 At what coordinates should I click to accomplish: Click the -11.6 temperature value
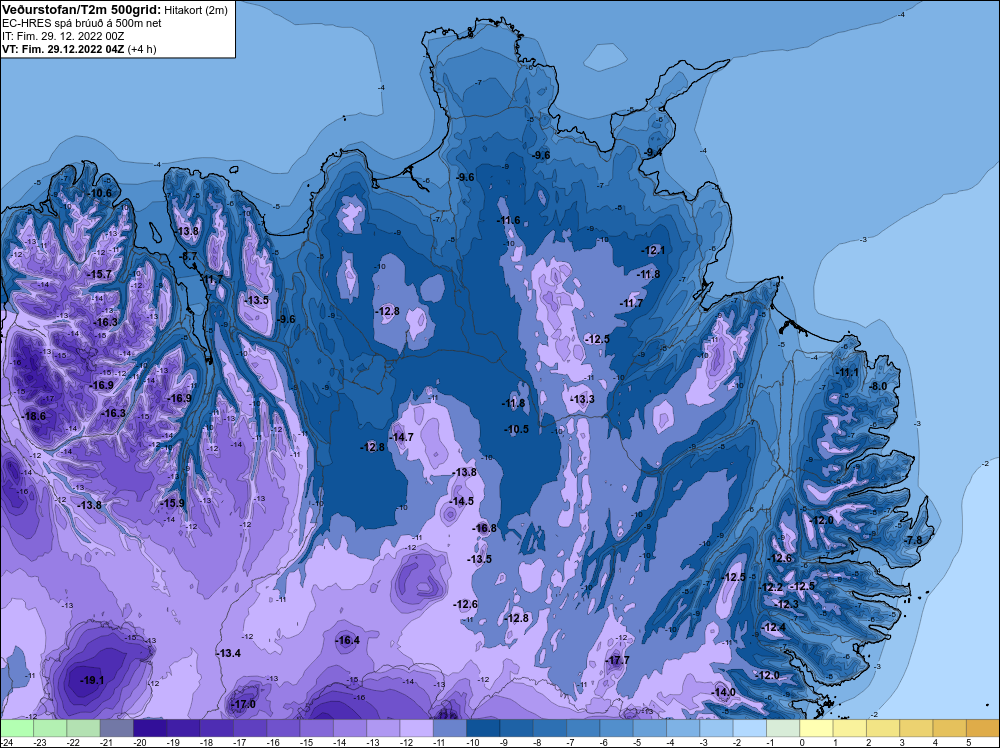click(508, 221)
